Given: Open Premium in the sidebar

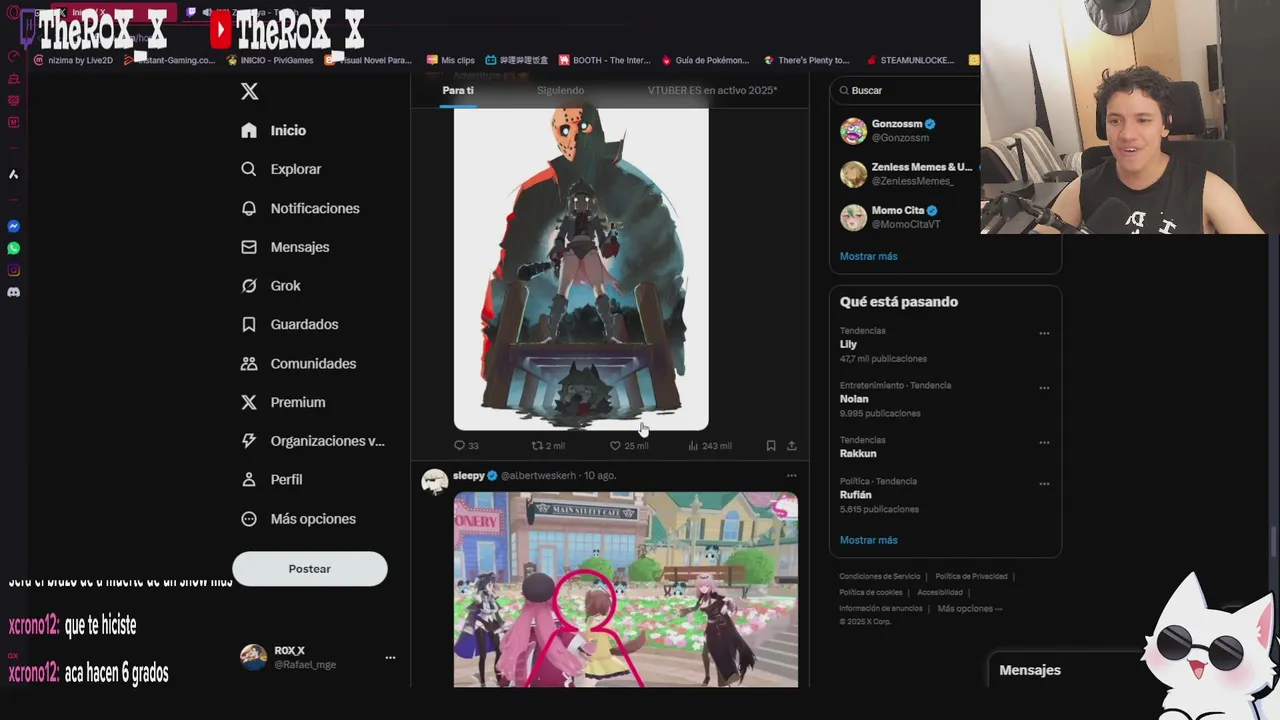Looking at the screenshot, I should 283,402.
